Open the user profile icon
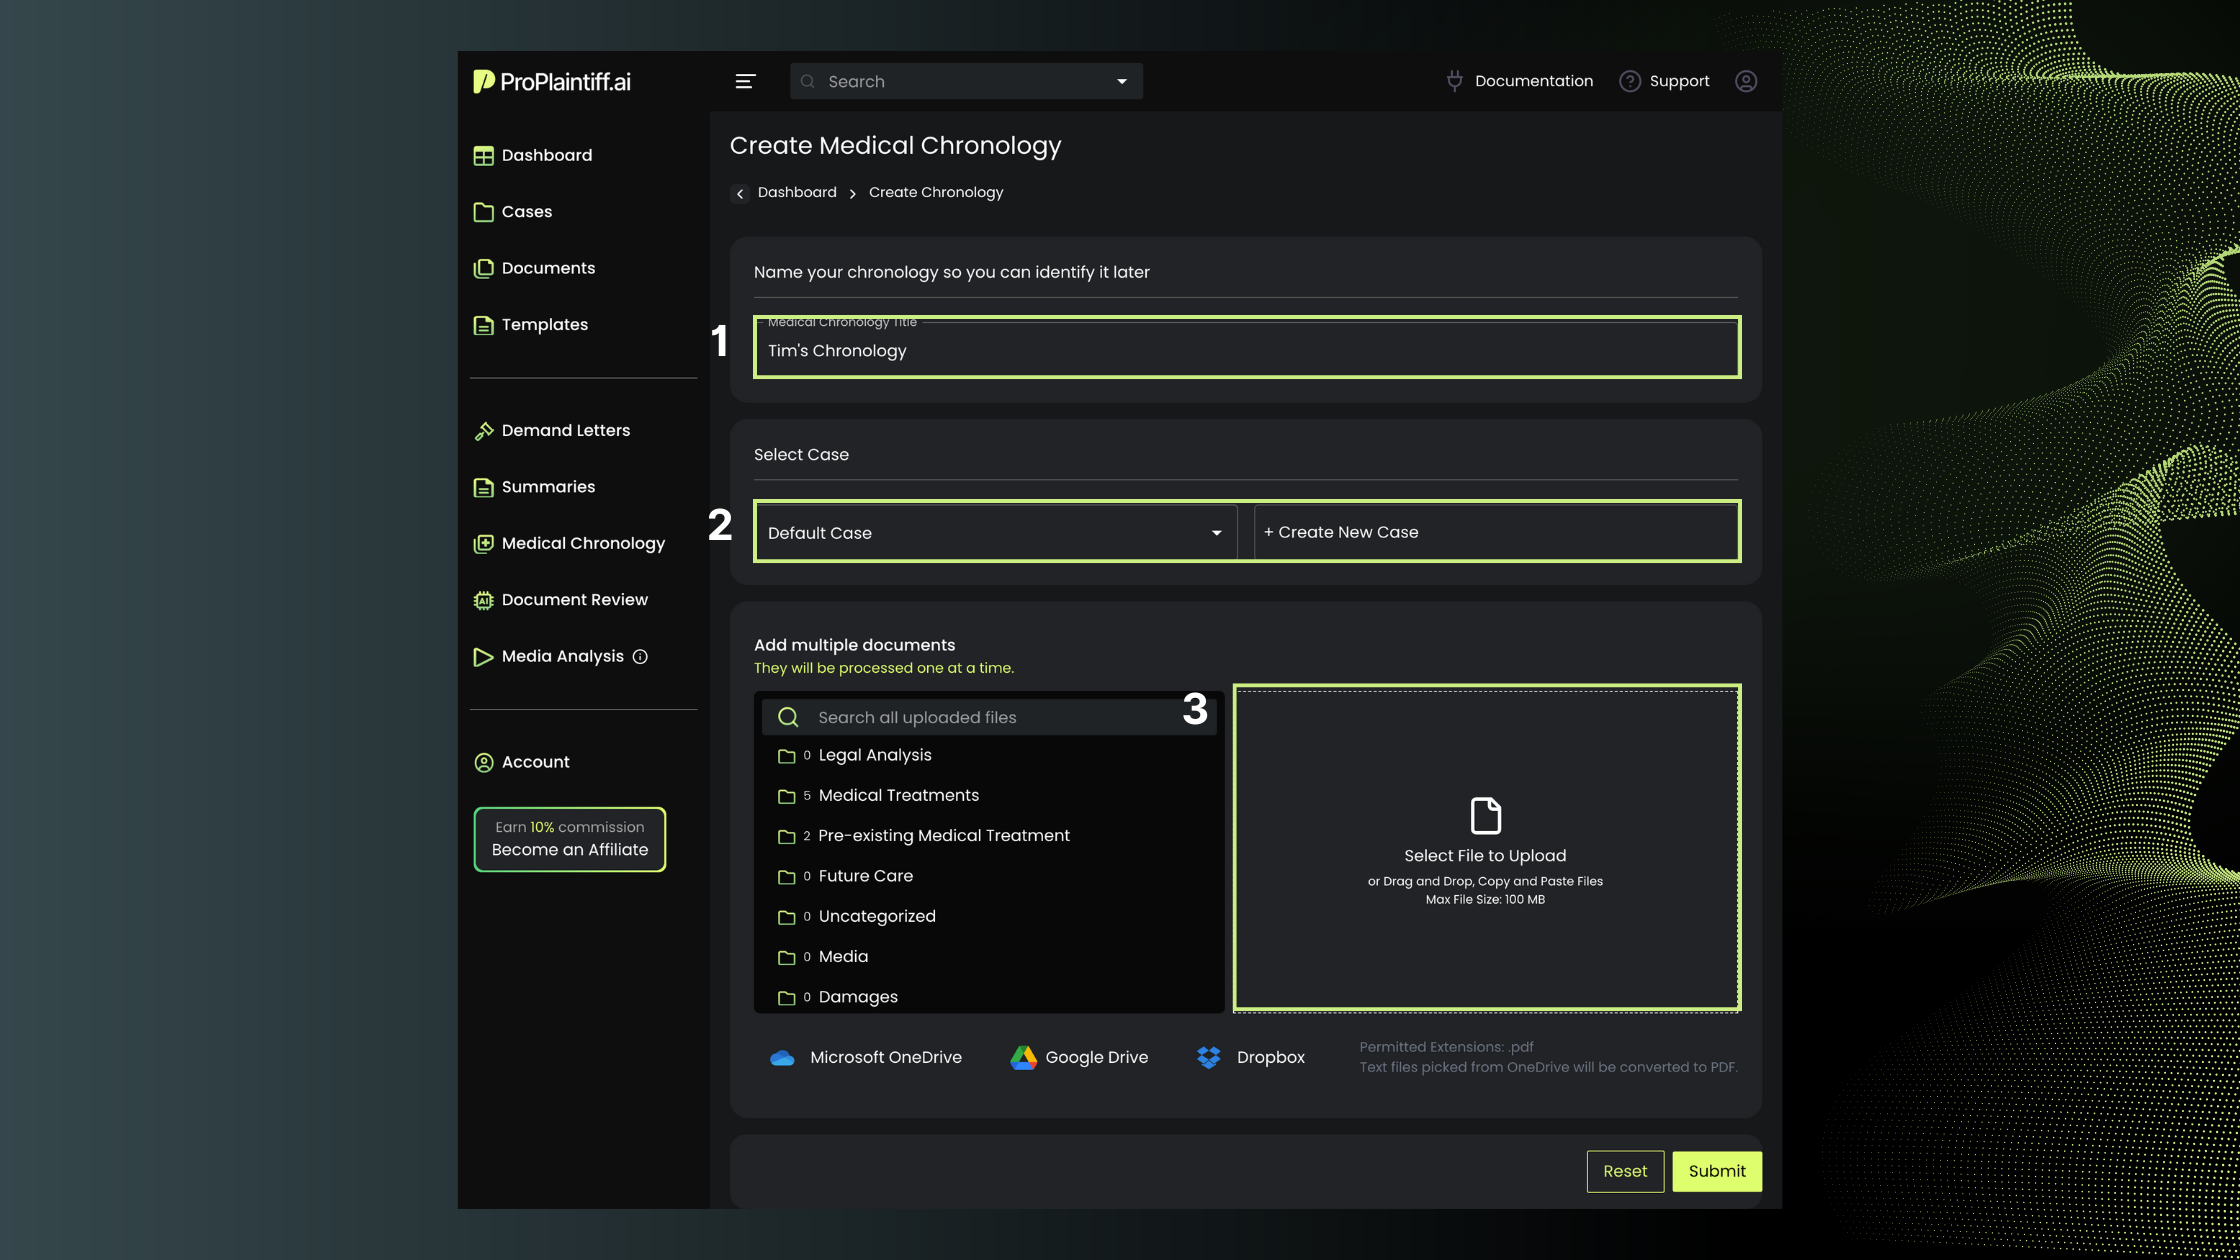Viewport: 2240px width, 1260px height. click(1746, 81)
